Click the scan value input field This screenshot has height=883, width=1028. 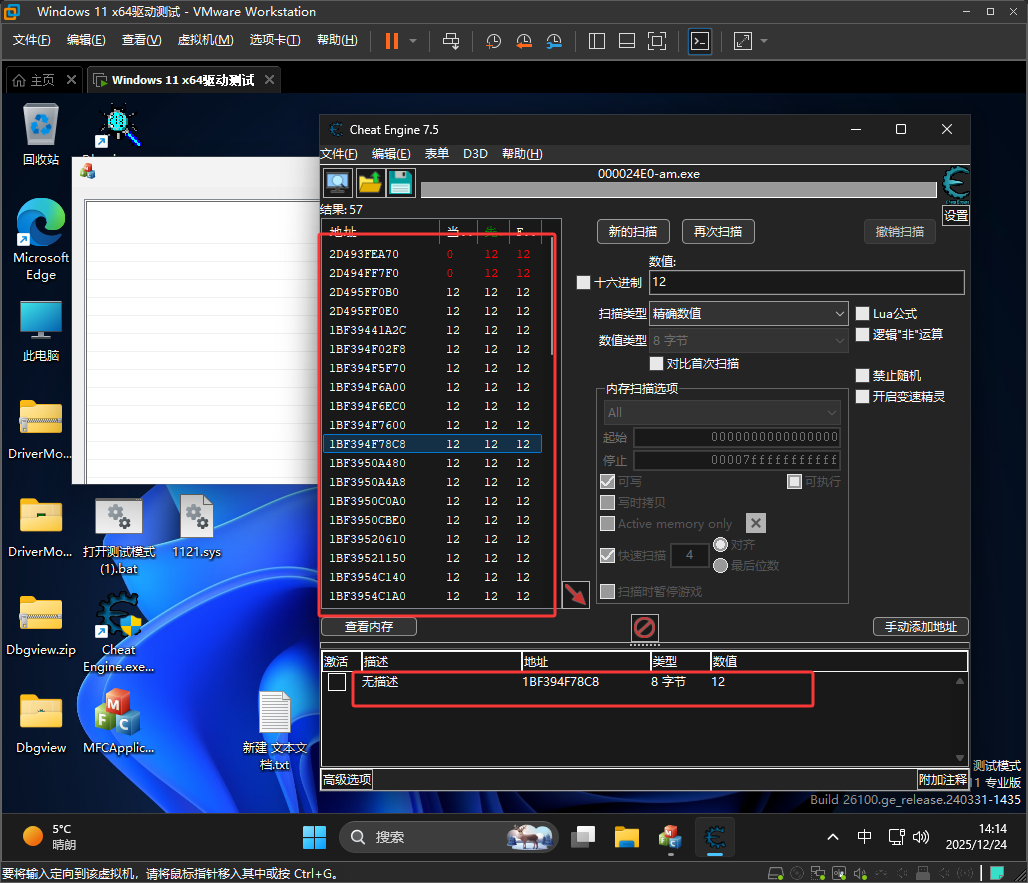pyautogui.click(x=806, y=282)
